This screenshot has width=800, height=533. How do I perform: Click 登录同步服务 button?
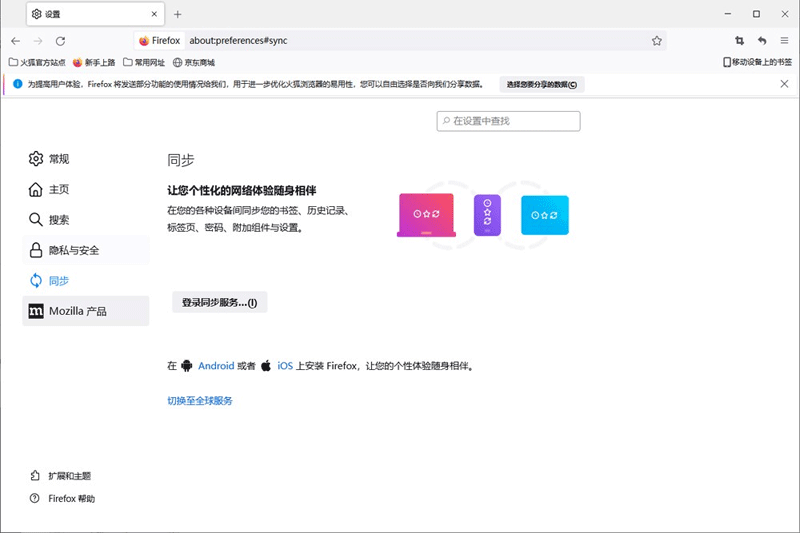[x=219, y=302]
